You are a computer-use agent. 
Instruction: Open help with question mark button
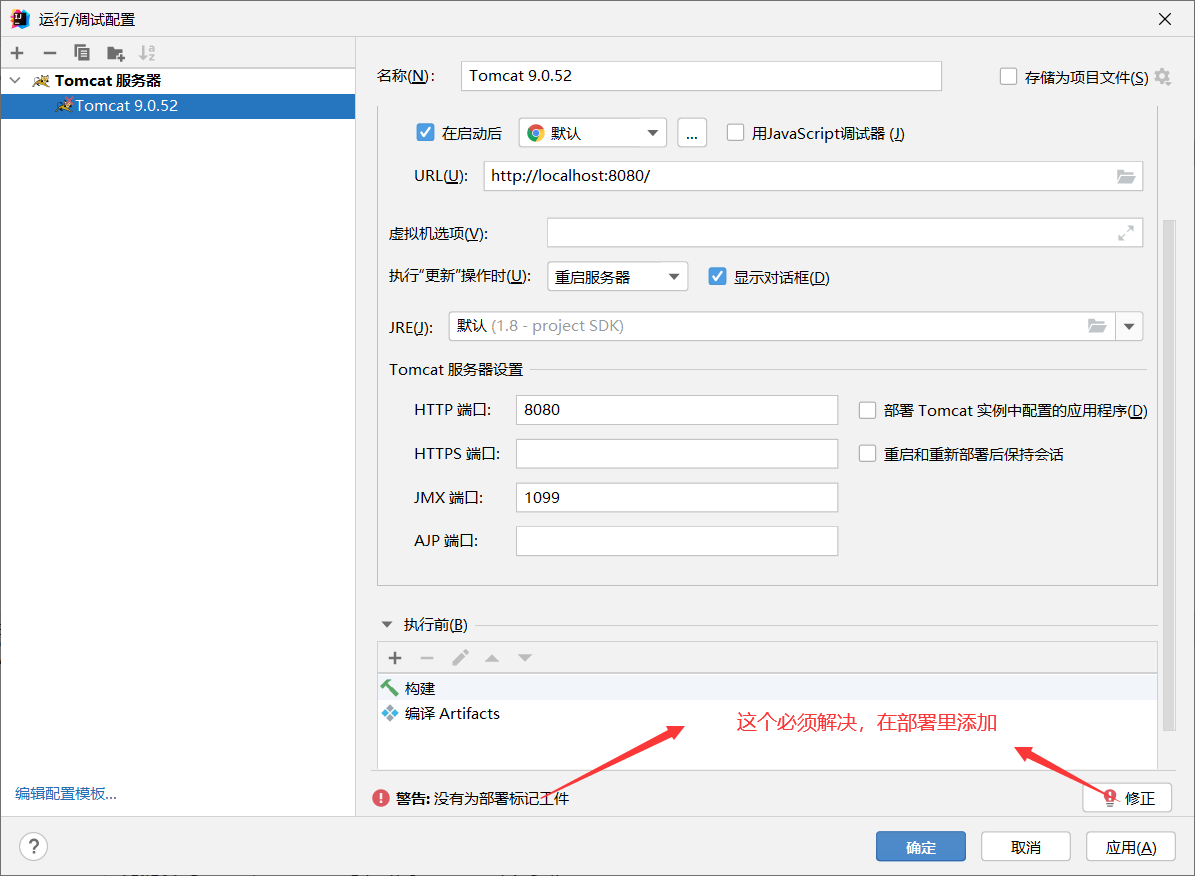click(x=34, y=847)
